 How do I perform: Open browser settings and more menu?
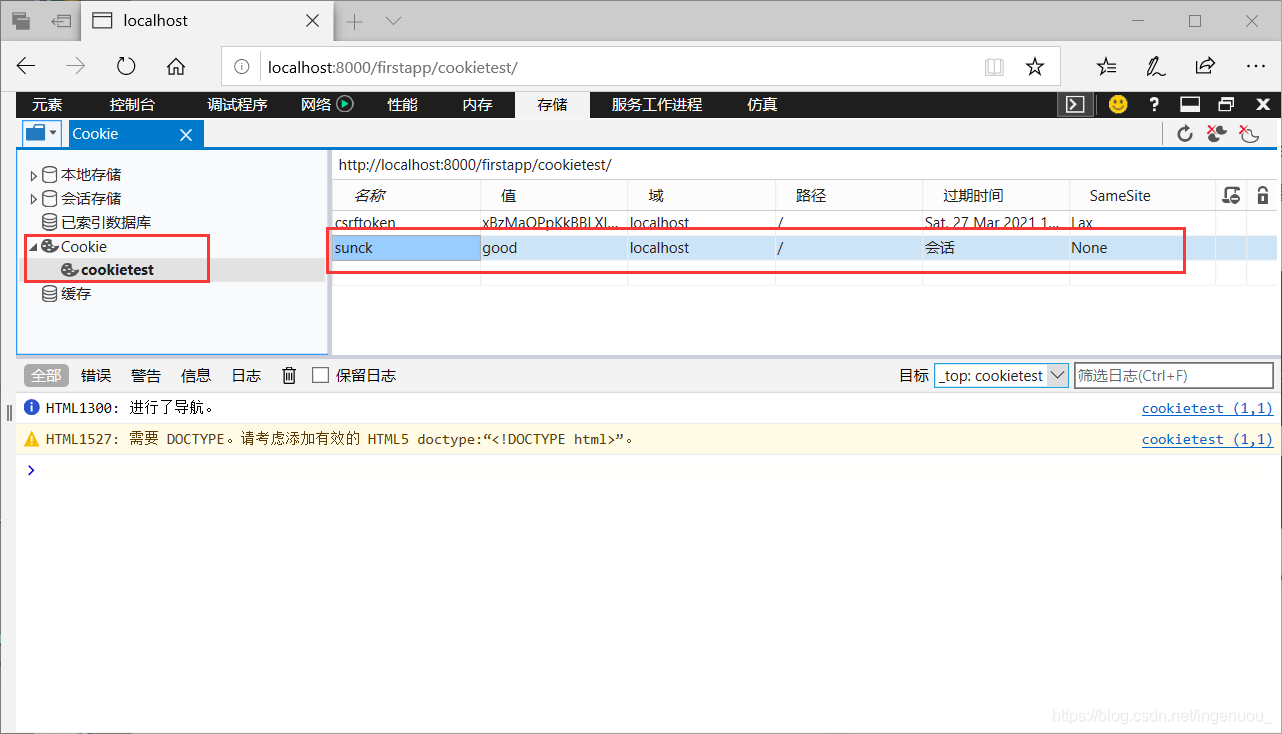[1256, 67]
